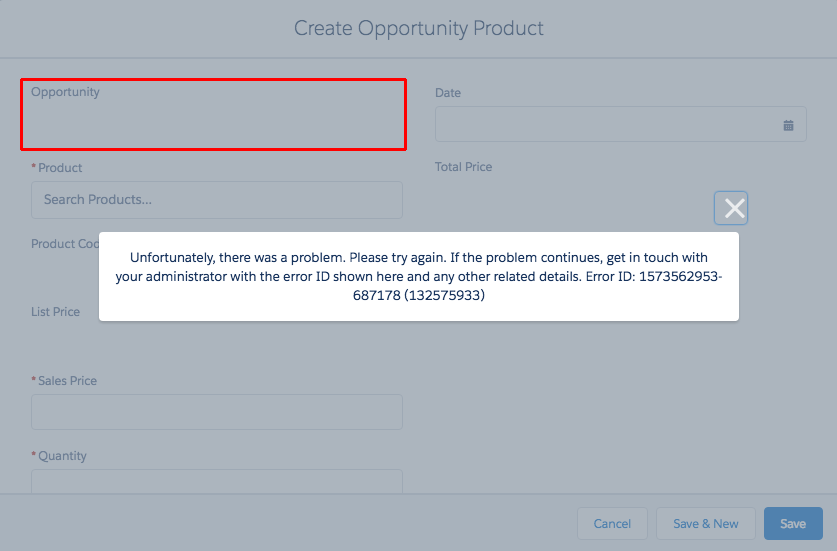The width and height of the screenshot is (837, 551).
Task: Click the Save & New button
Action: pos(705,524)
